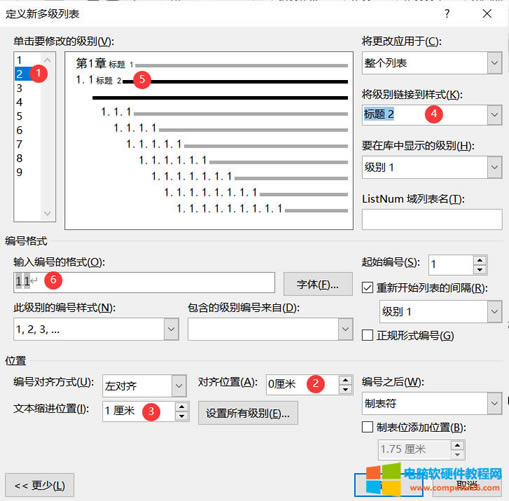Toggle 重新开始列表的间隔 checkbox
Image resolution: width=509 pixels, height=501 pixels.
tap(367, 288)
